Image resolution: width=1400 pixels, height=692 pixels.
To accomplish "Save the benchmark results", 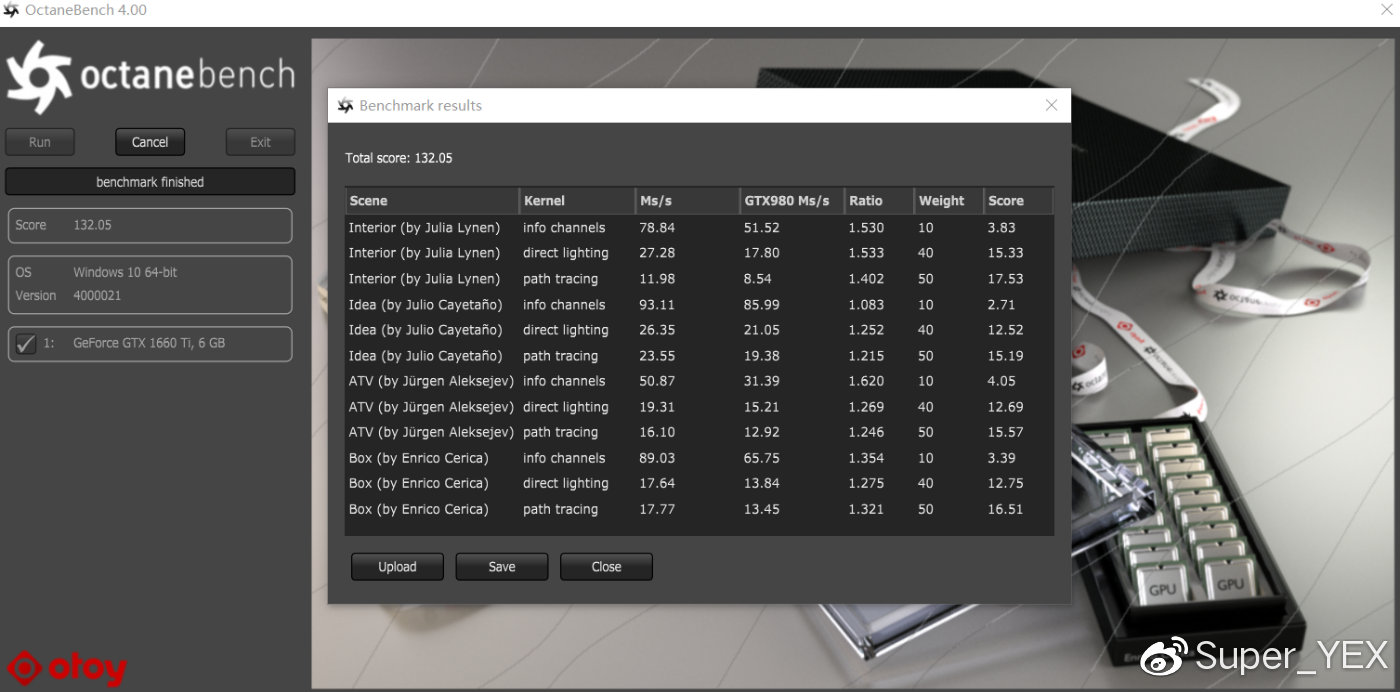I will pyautogui.click(x=502, y=567).
